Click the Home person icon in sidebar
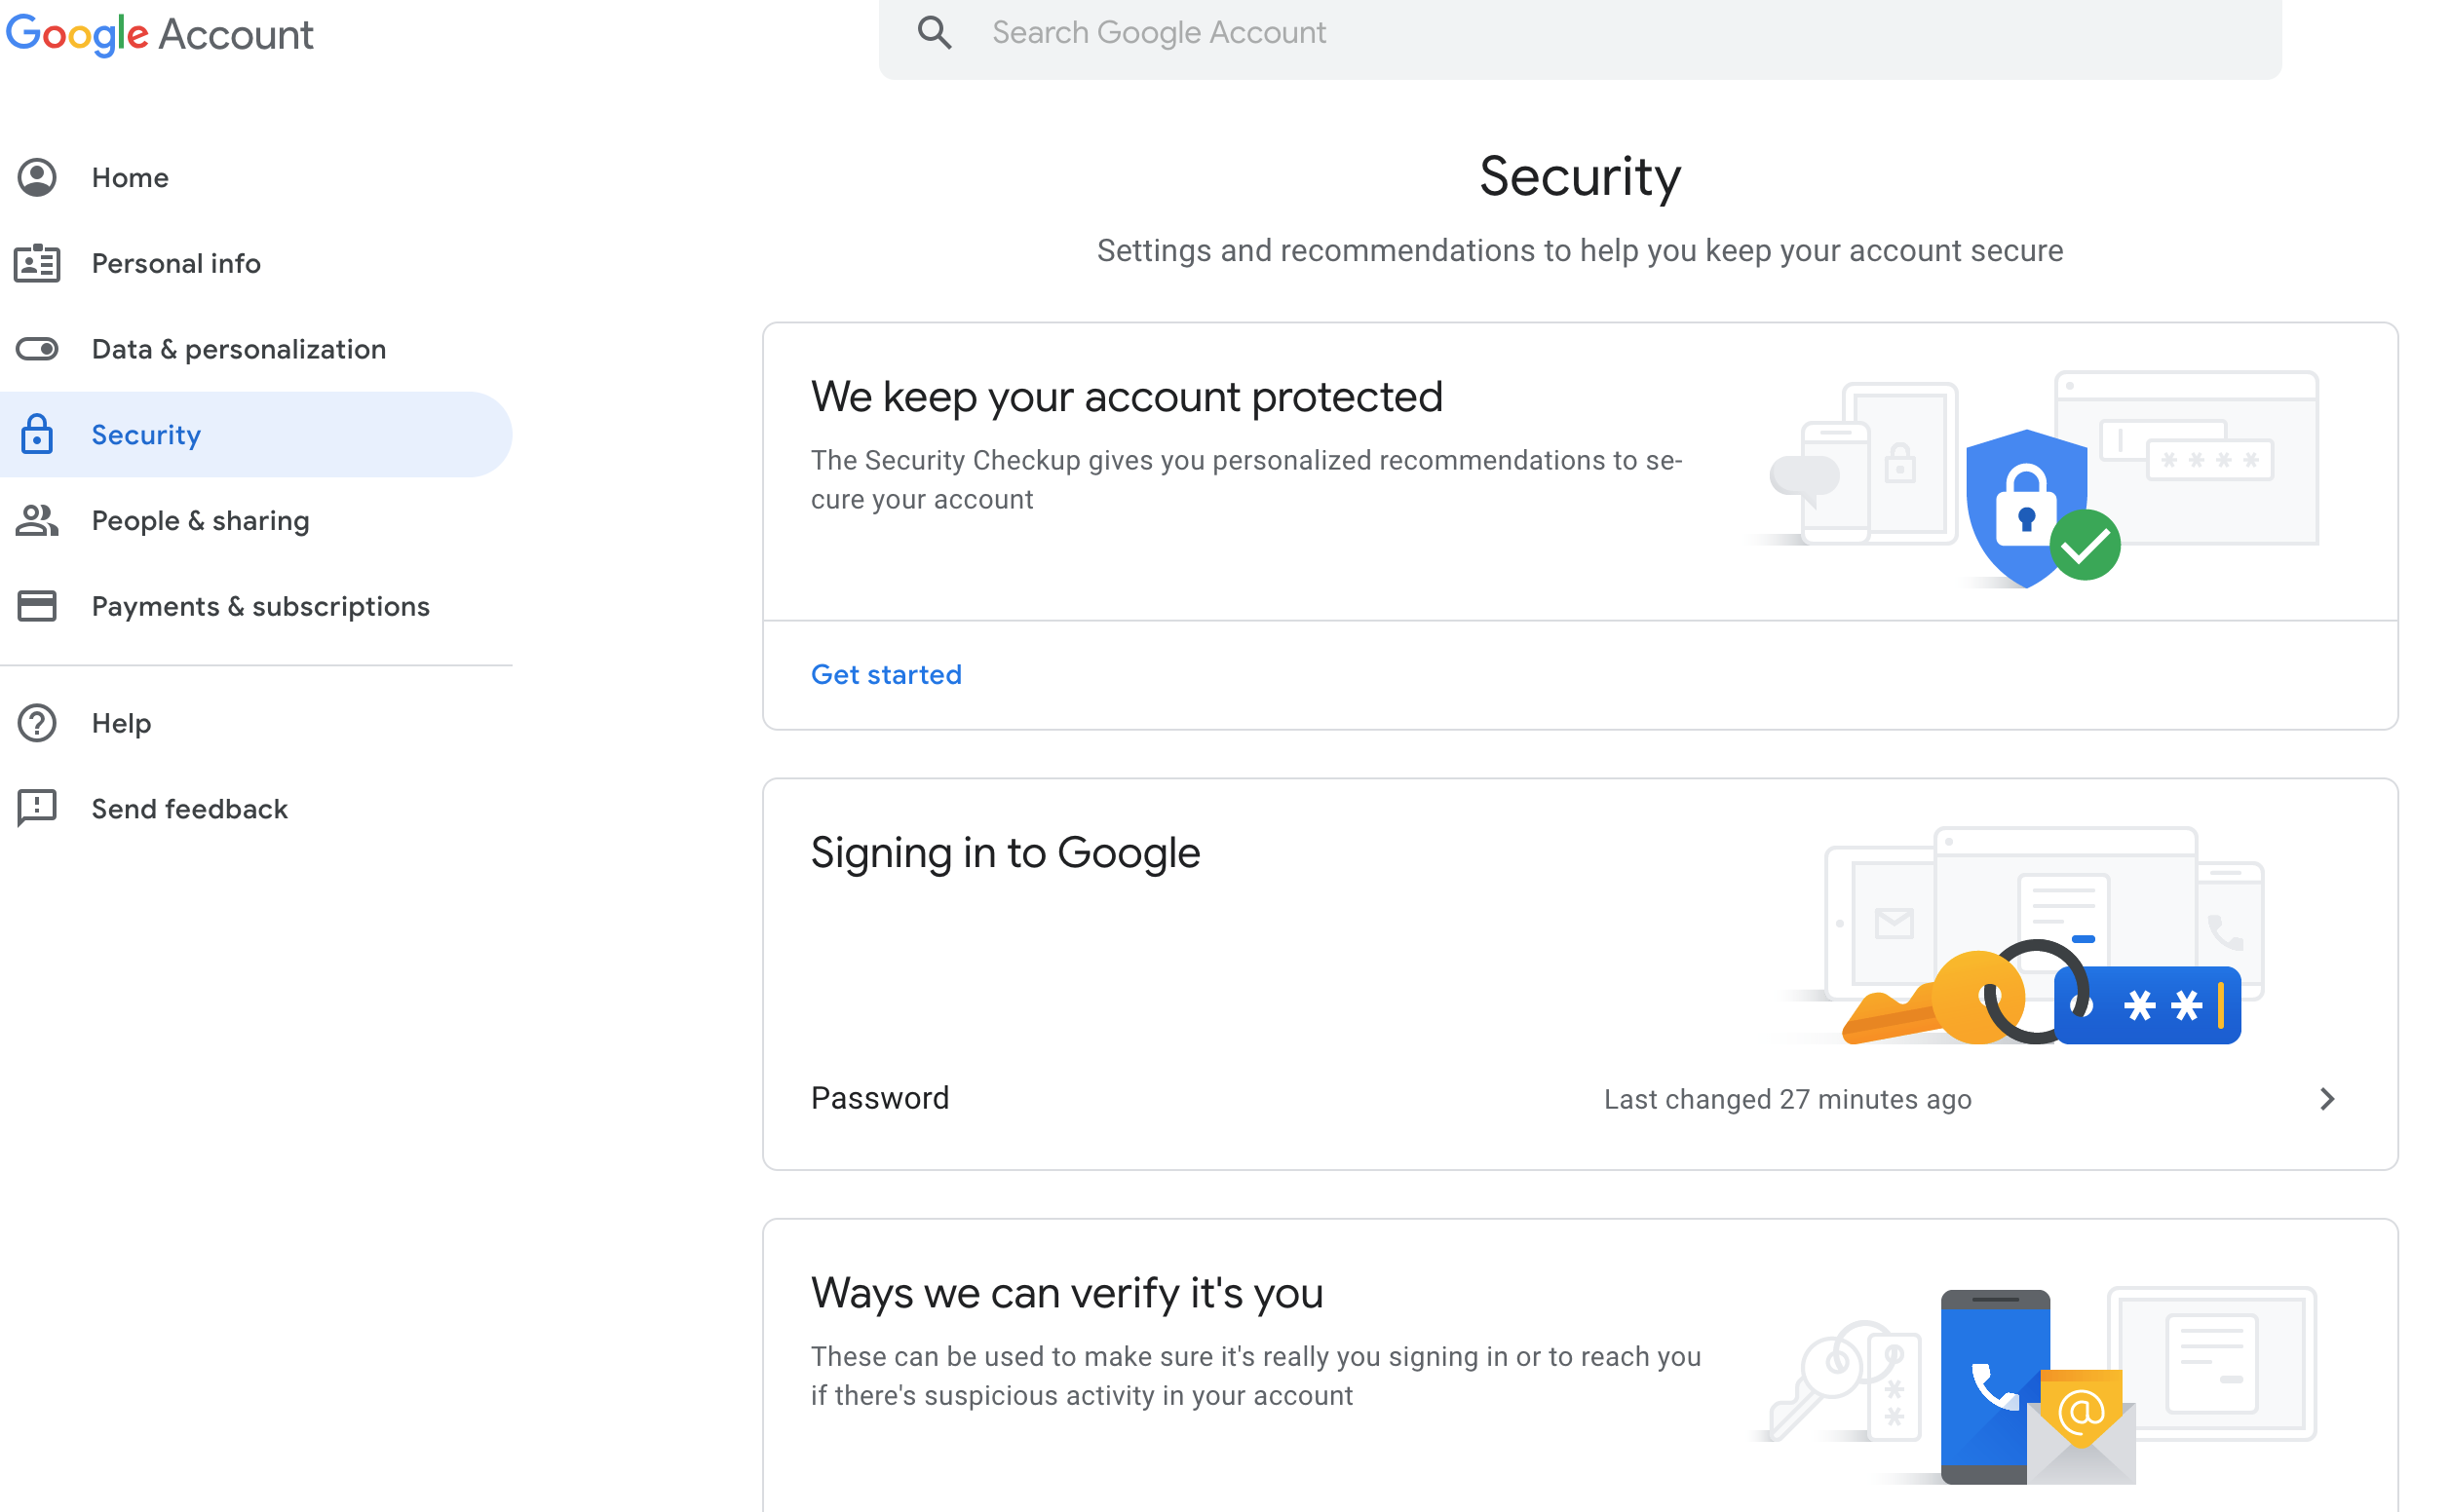 pos(36,177)
